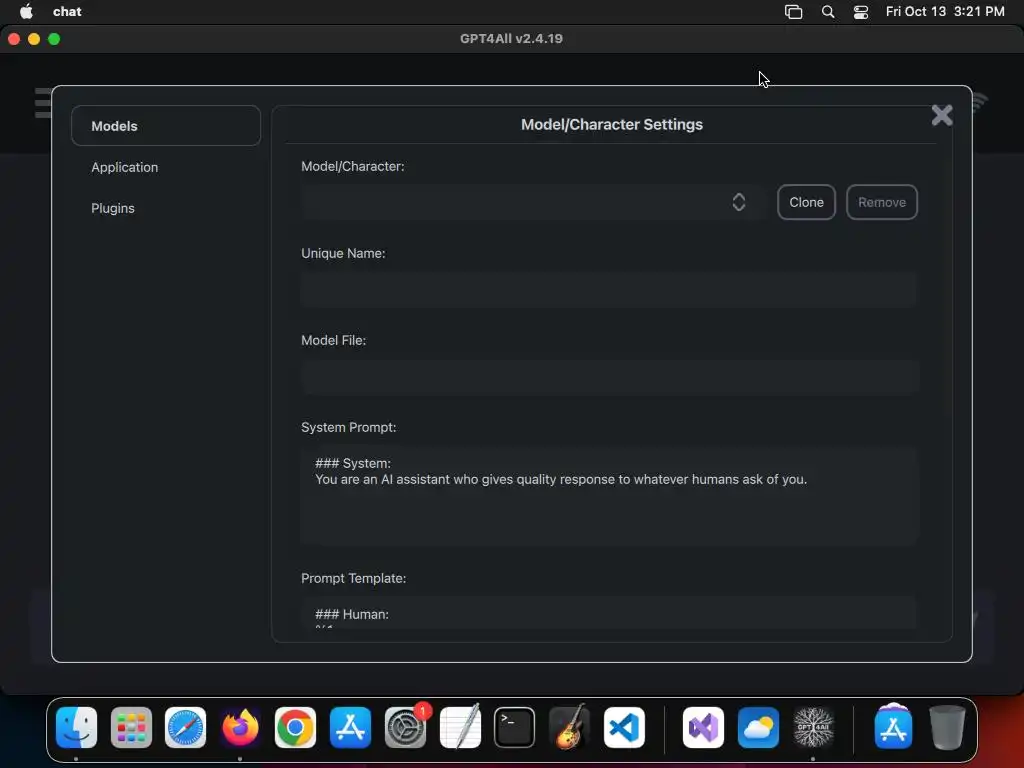Open Visual Studio Code from the dock
The width and height of the screenshot is (1024, 768).
pos(624,728)
